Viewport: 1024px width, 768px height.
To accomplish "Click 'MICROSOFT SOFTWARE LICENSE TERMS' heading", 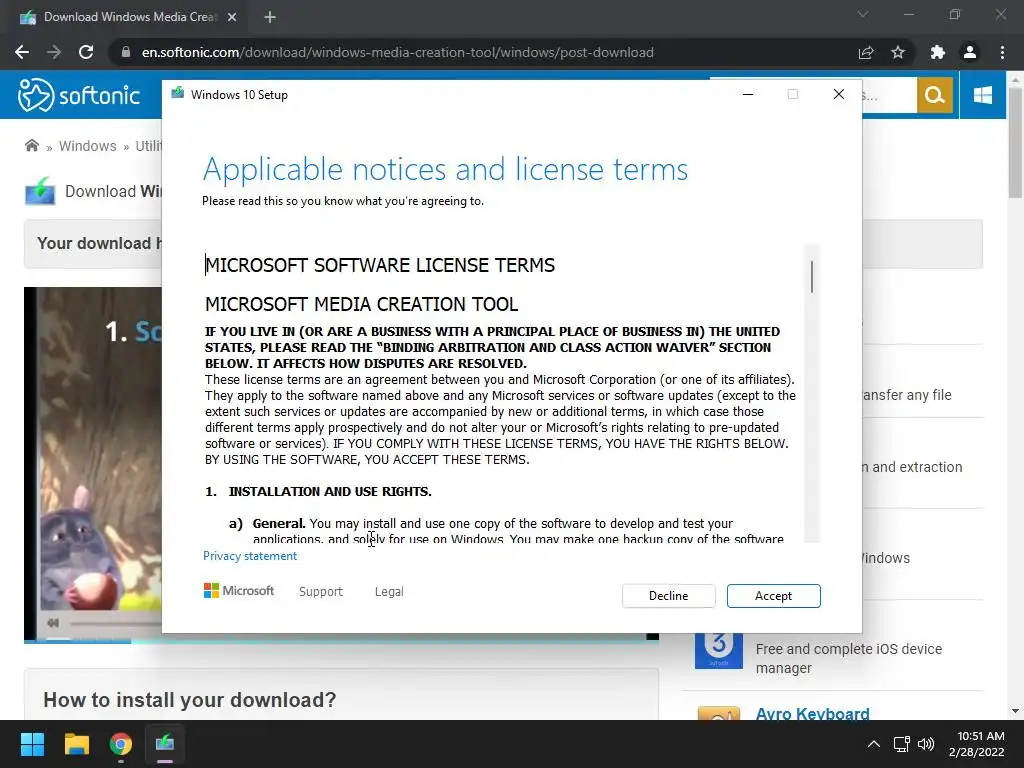I will [x=379, y=265].
